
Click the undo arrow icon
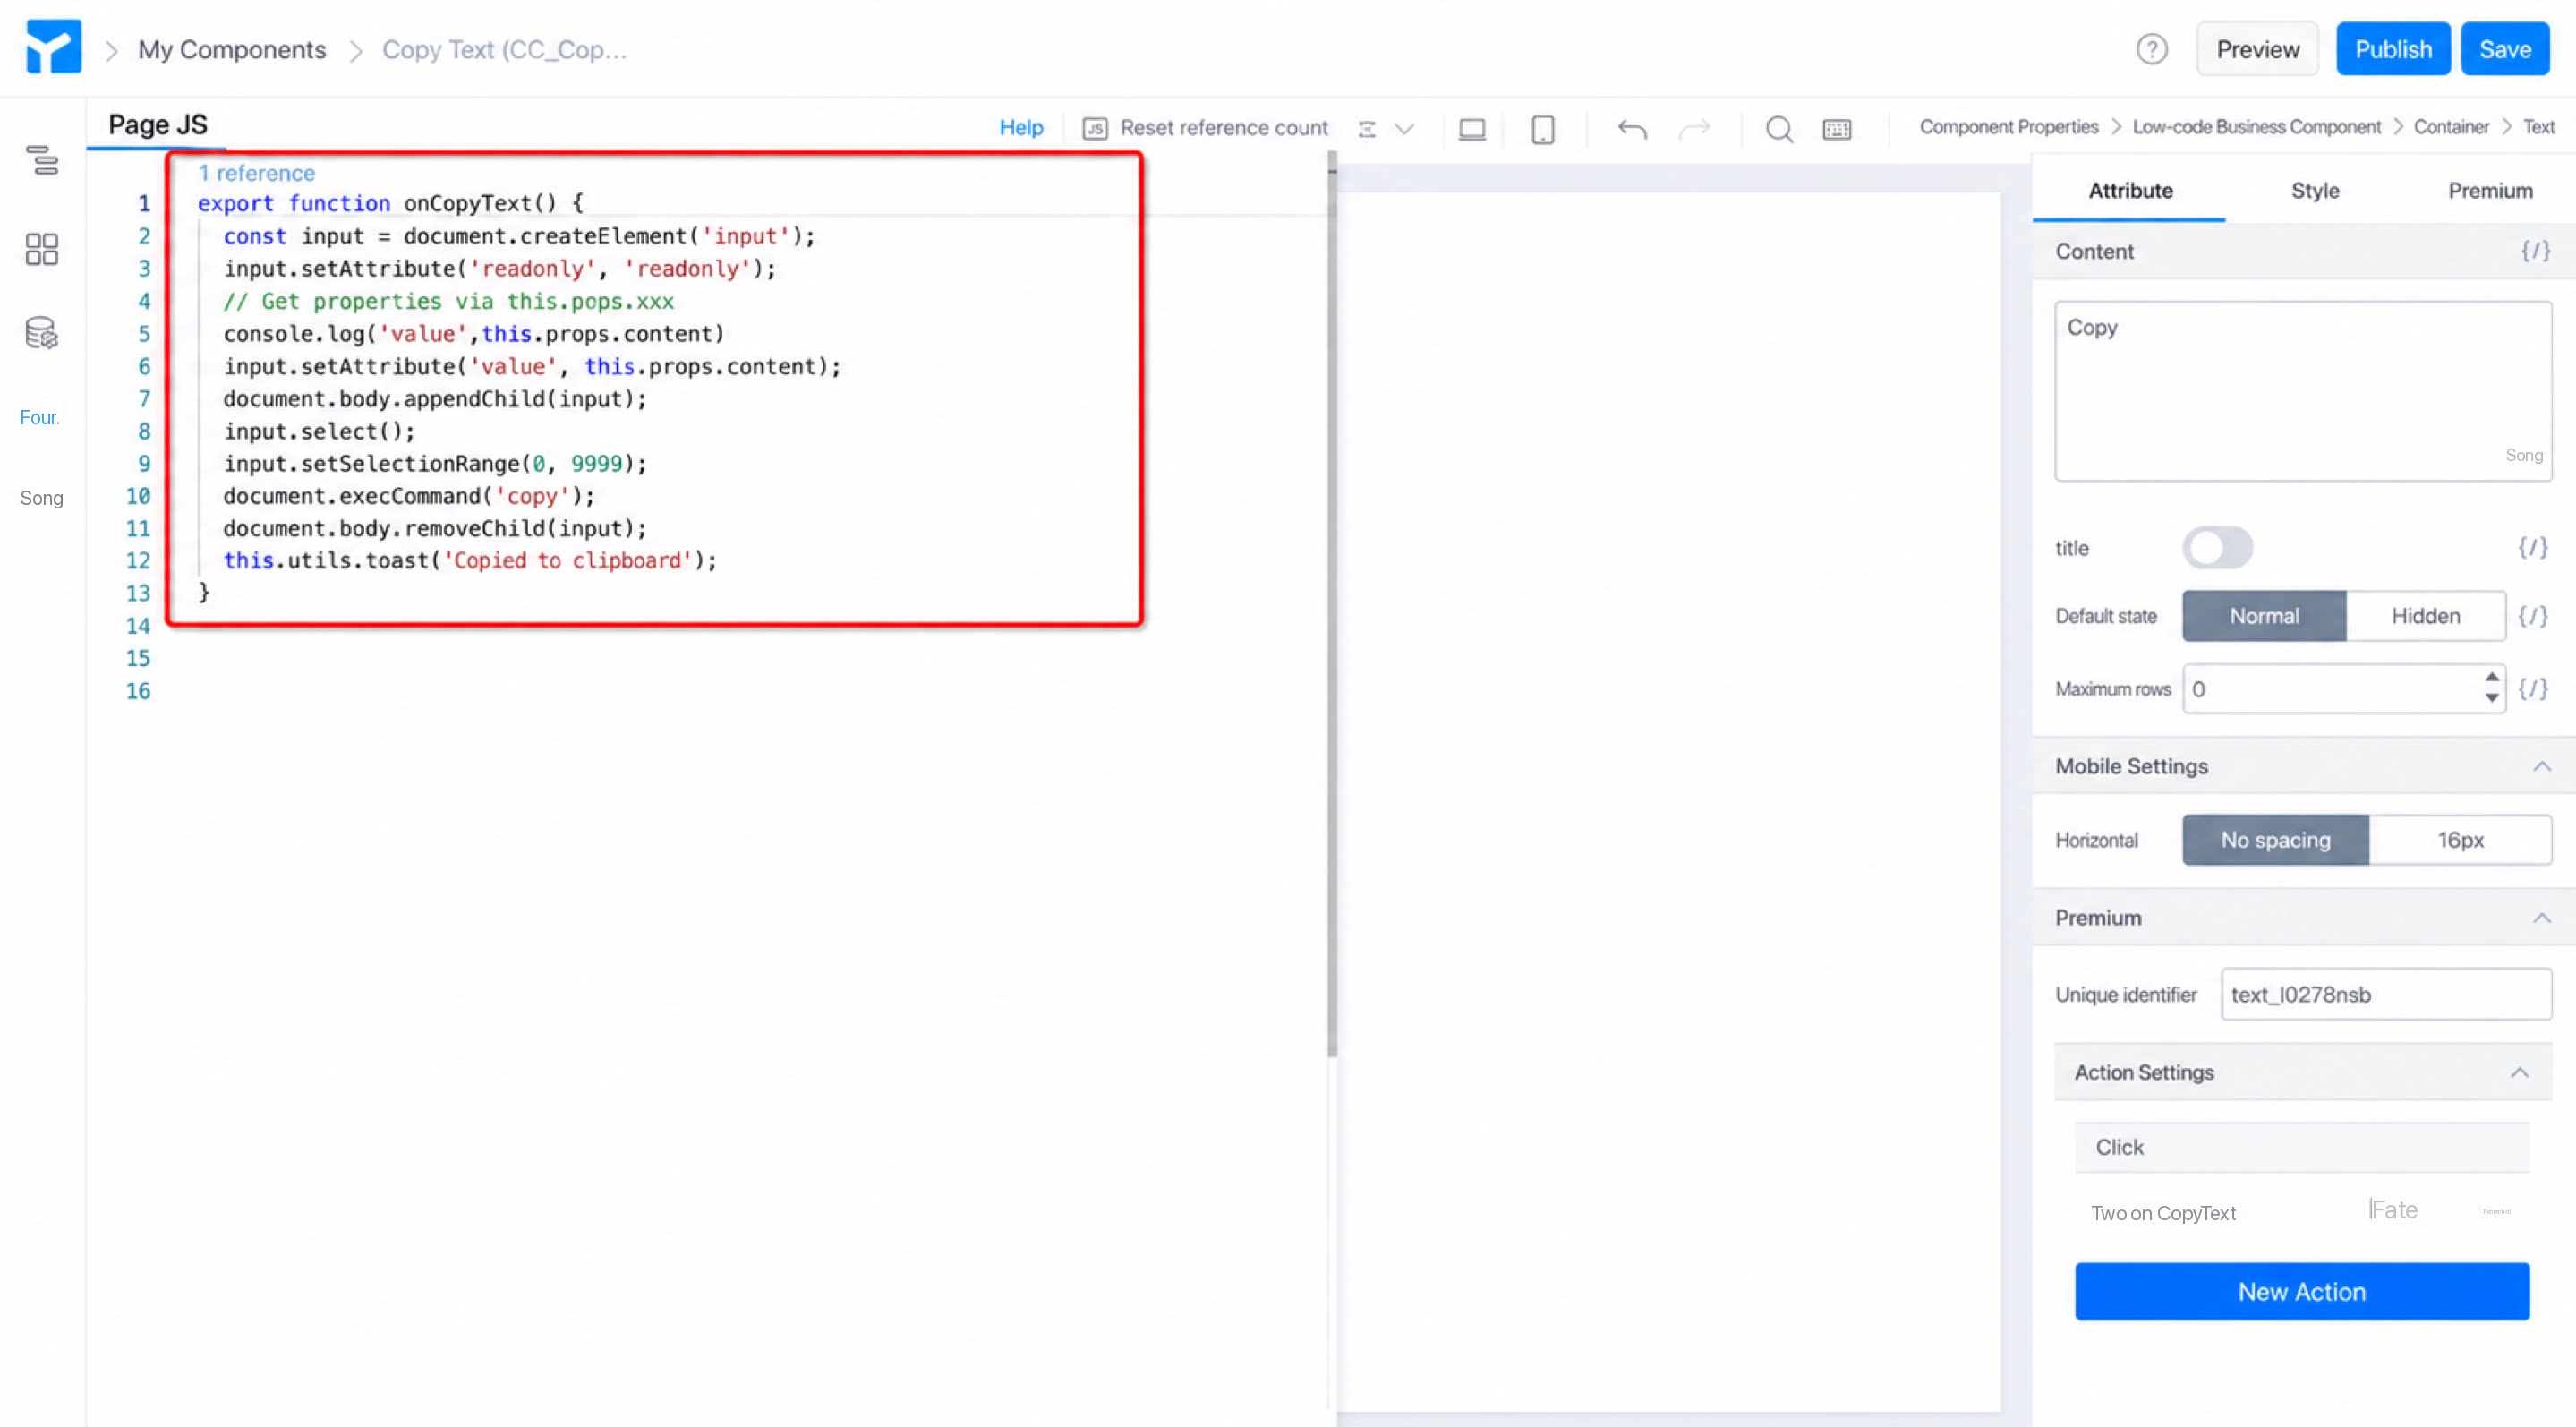[1632, 129]
